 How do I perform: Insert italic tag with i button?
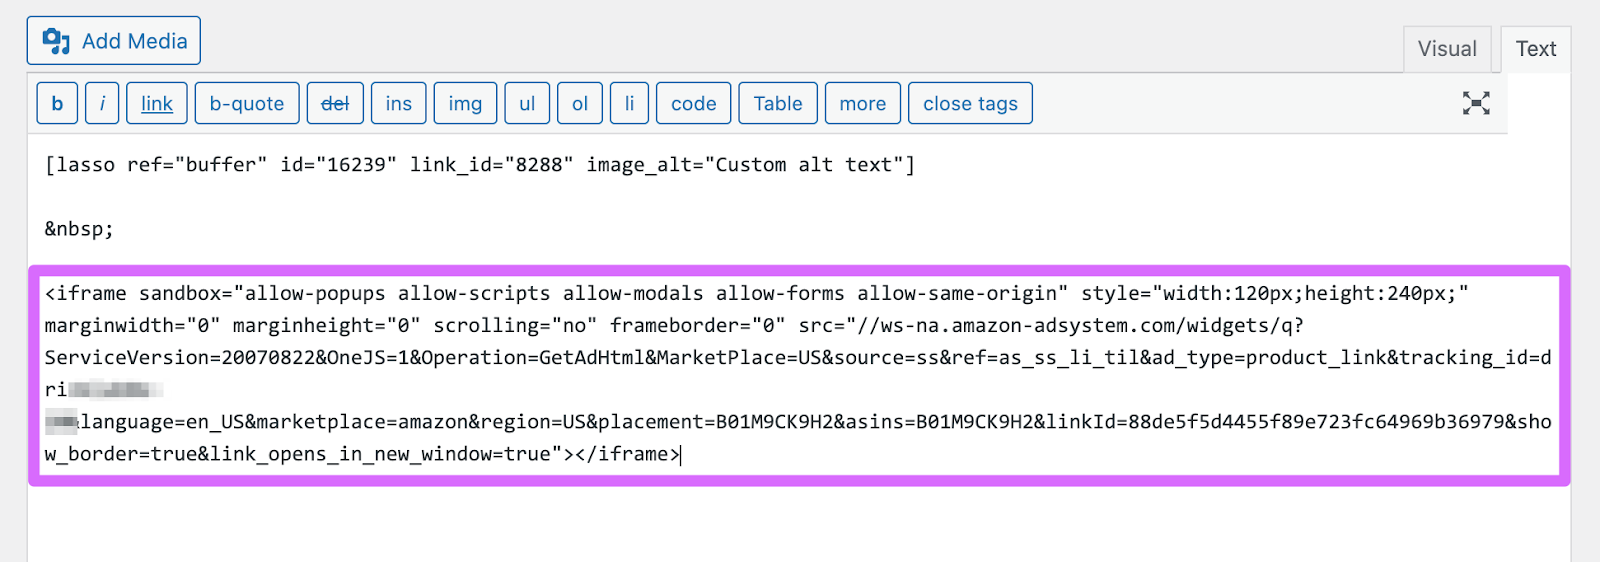tap(102, 103)
